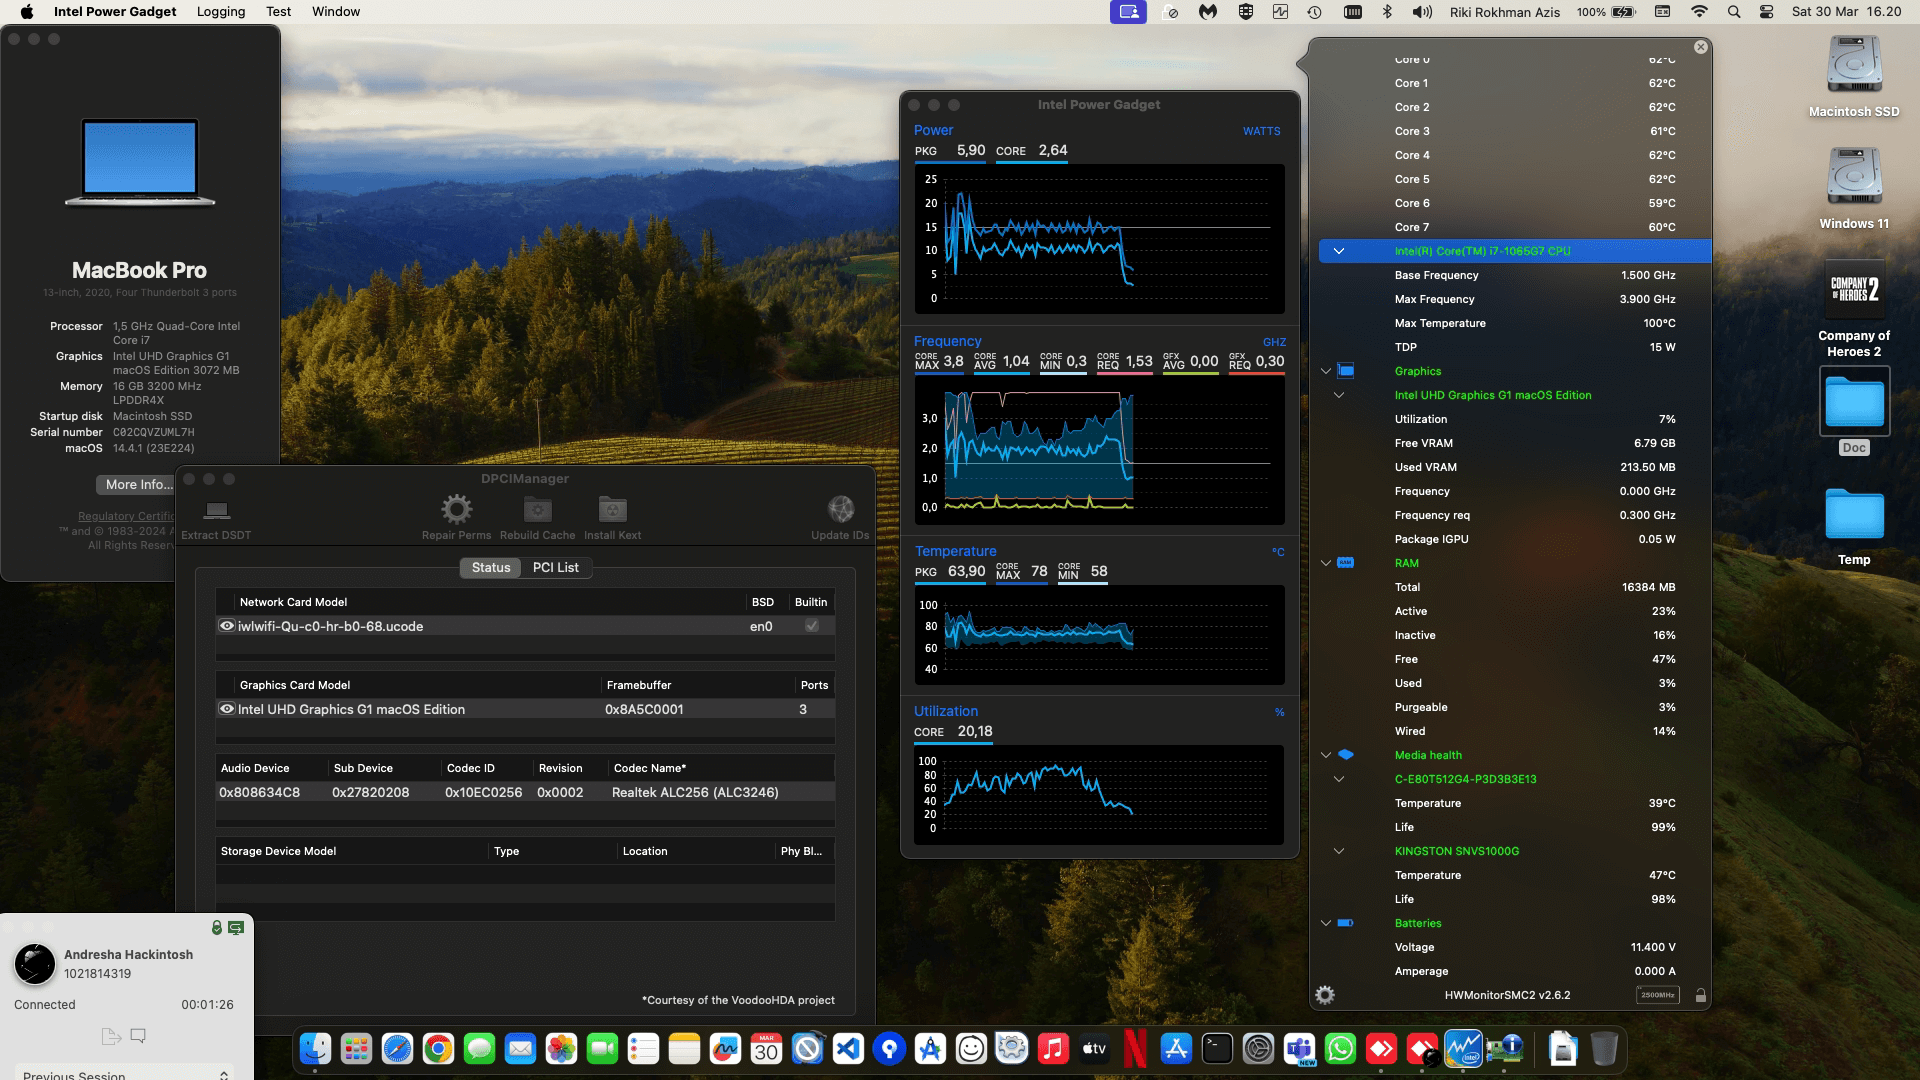This screenshot has width=1920, height=1080.
Task: Open the Wi-Fi menu bar icon
Action: click(1699, 12)
